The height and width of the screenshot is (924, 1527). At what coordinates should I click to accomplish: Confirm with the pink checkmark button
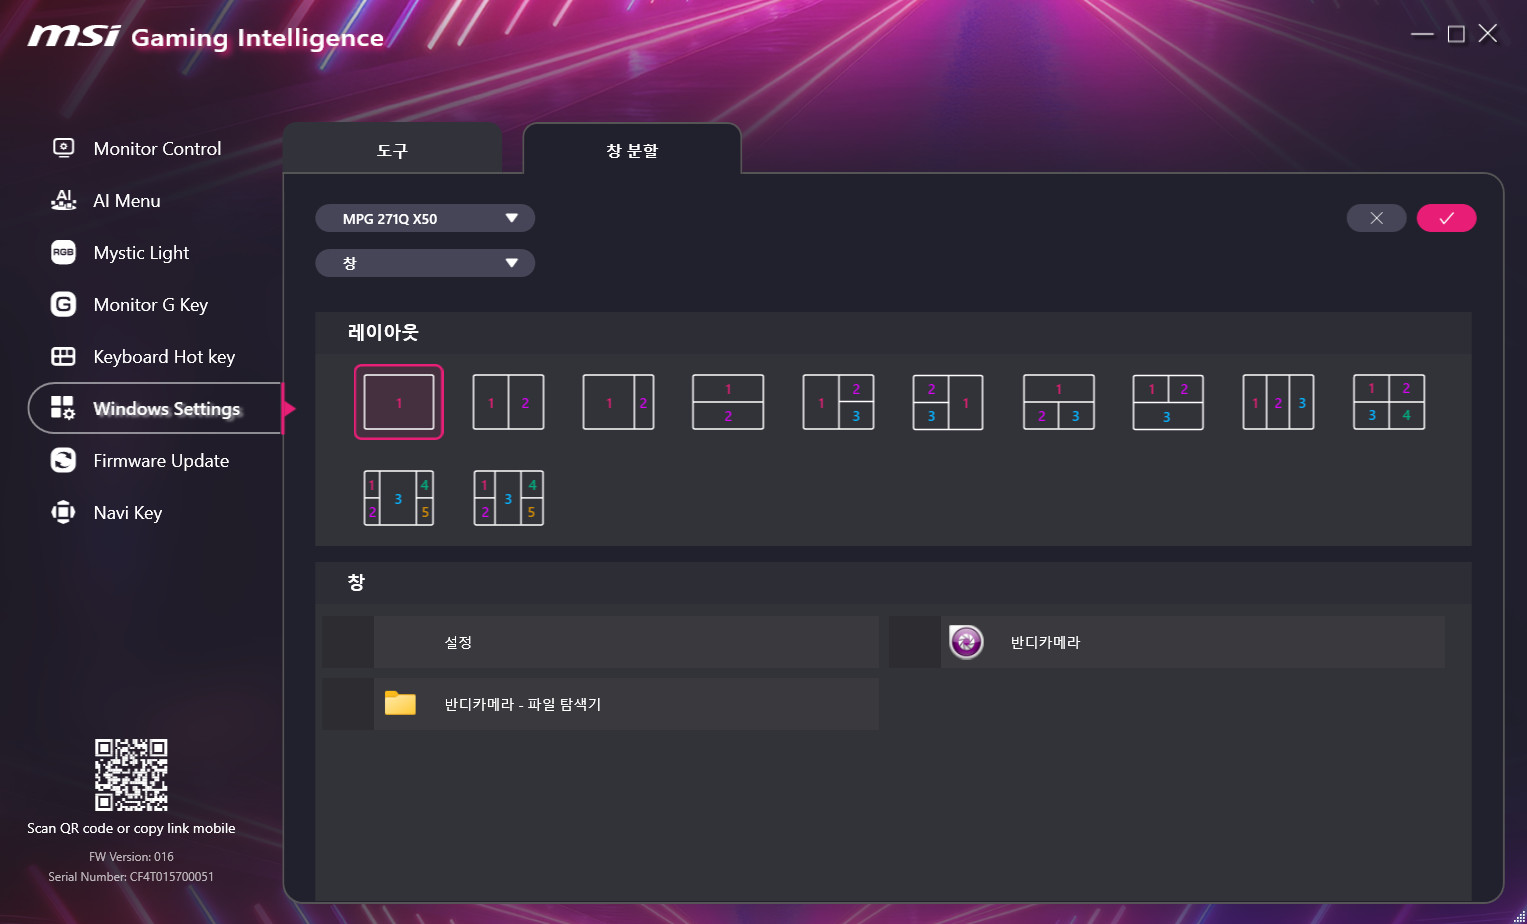tap(1446, 218)
